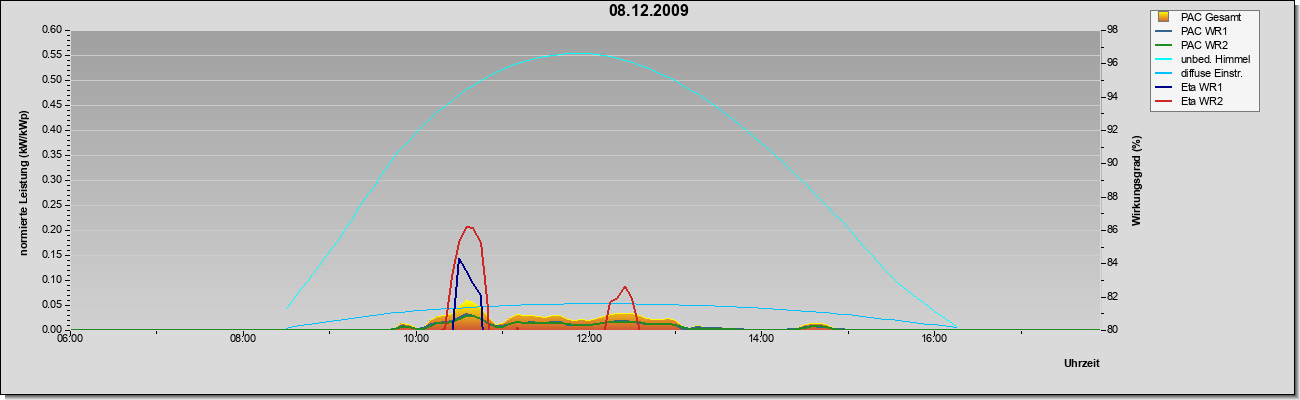Click the Uhrzeit axis title

1082,363
